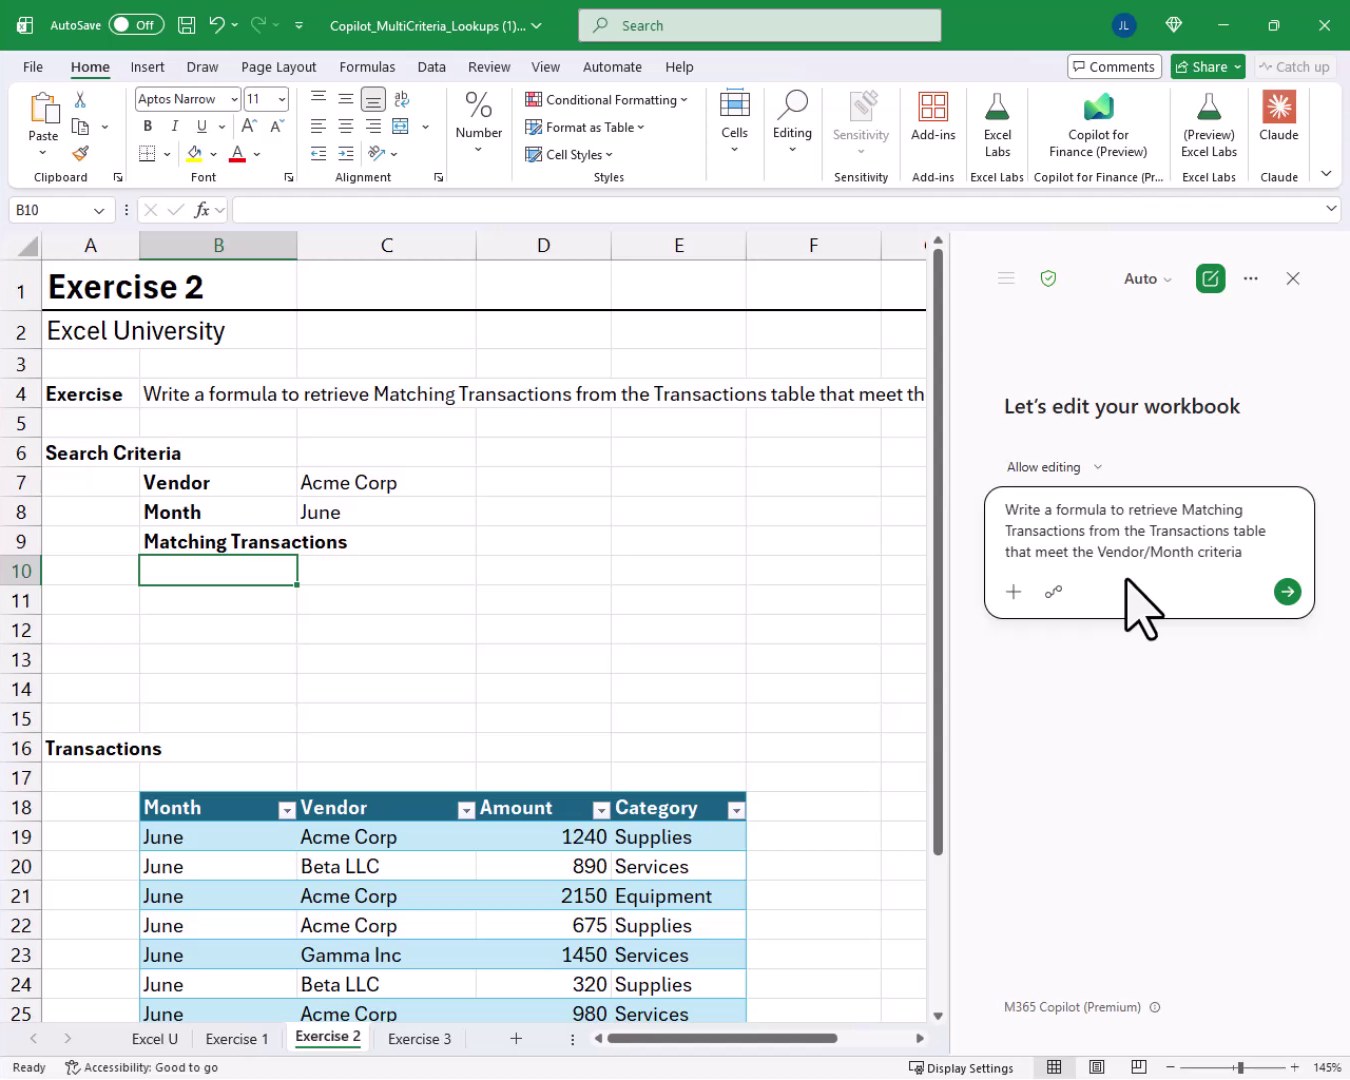Click the zoom slider handle
Image resolution: width=1350 pixels, height=1080 pixels.
(x=1240, y=1067)
